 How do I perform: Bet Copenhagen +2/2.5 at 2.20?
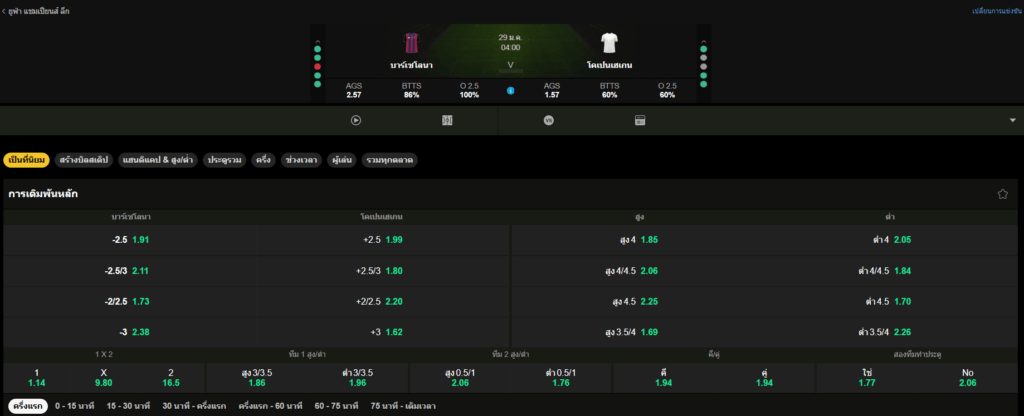tap(383, 301)
